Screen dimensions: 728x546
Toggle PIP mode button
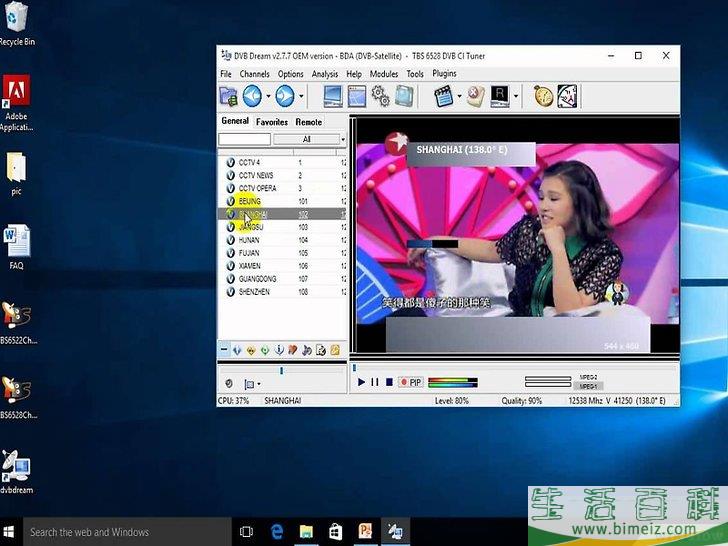410,382
